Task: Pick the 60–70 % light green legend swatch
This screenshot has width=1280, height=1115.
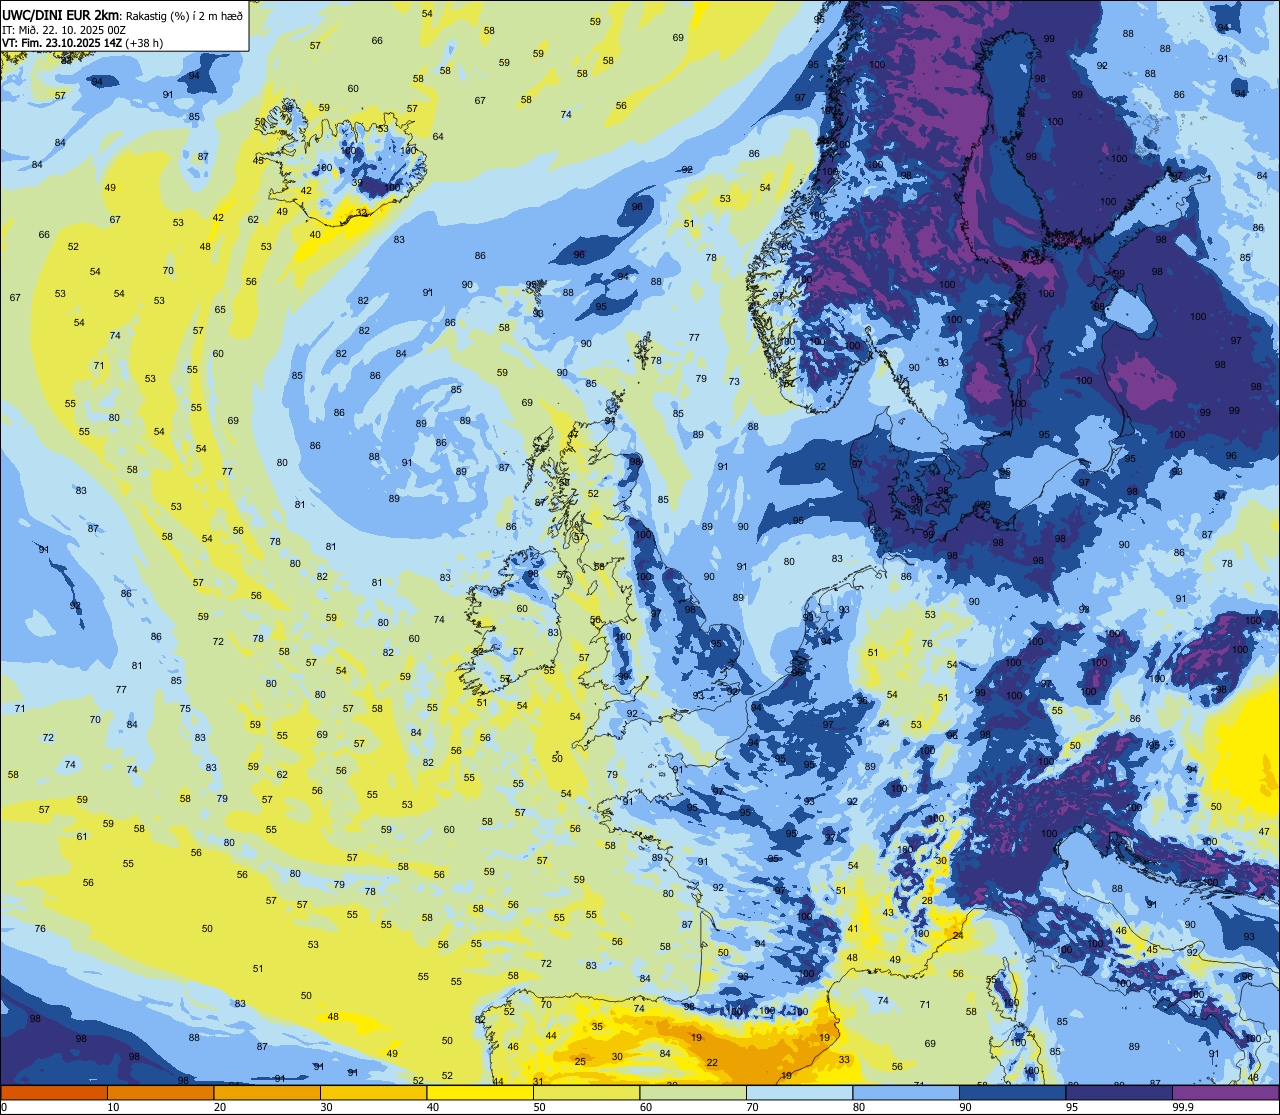Action: click(x=693, y=1093)
